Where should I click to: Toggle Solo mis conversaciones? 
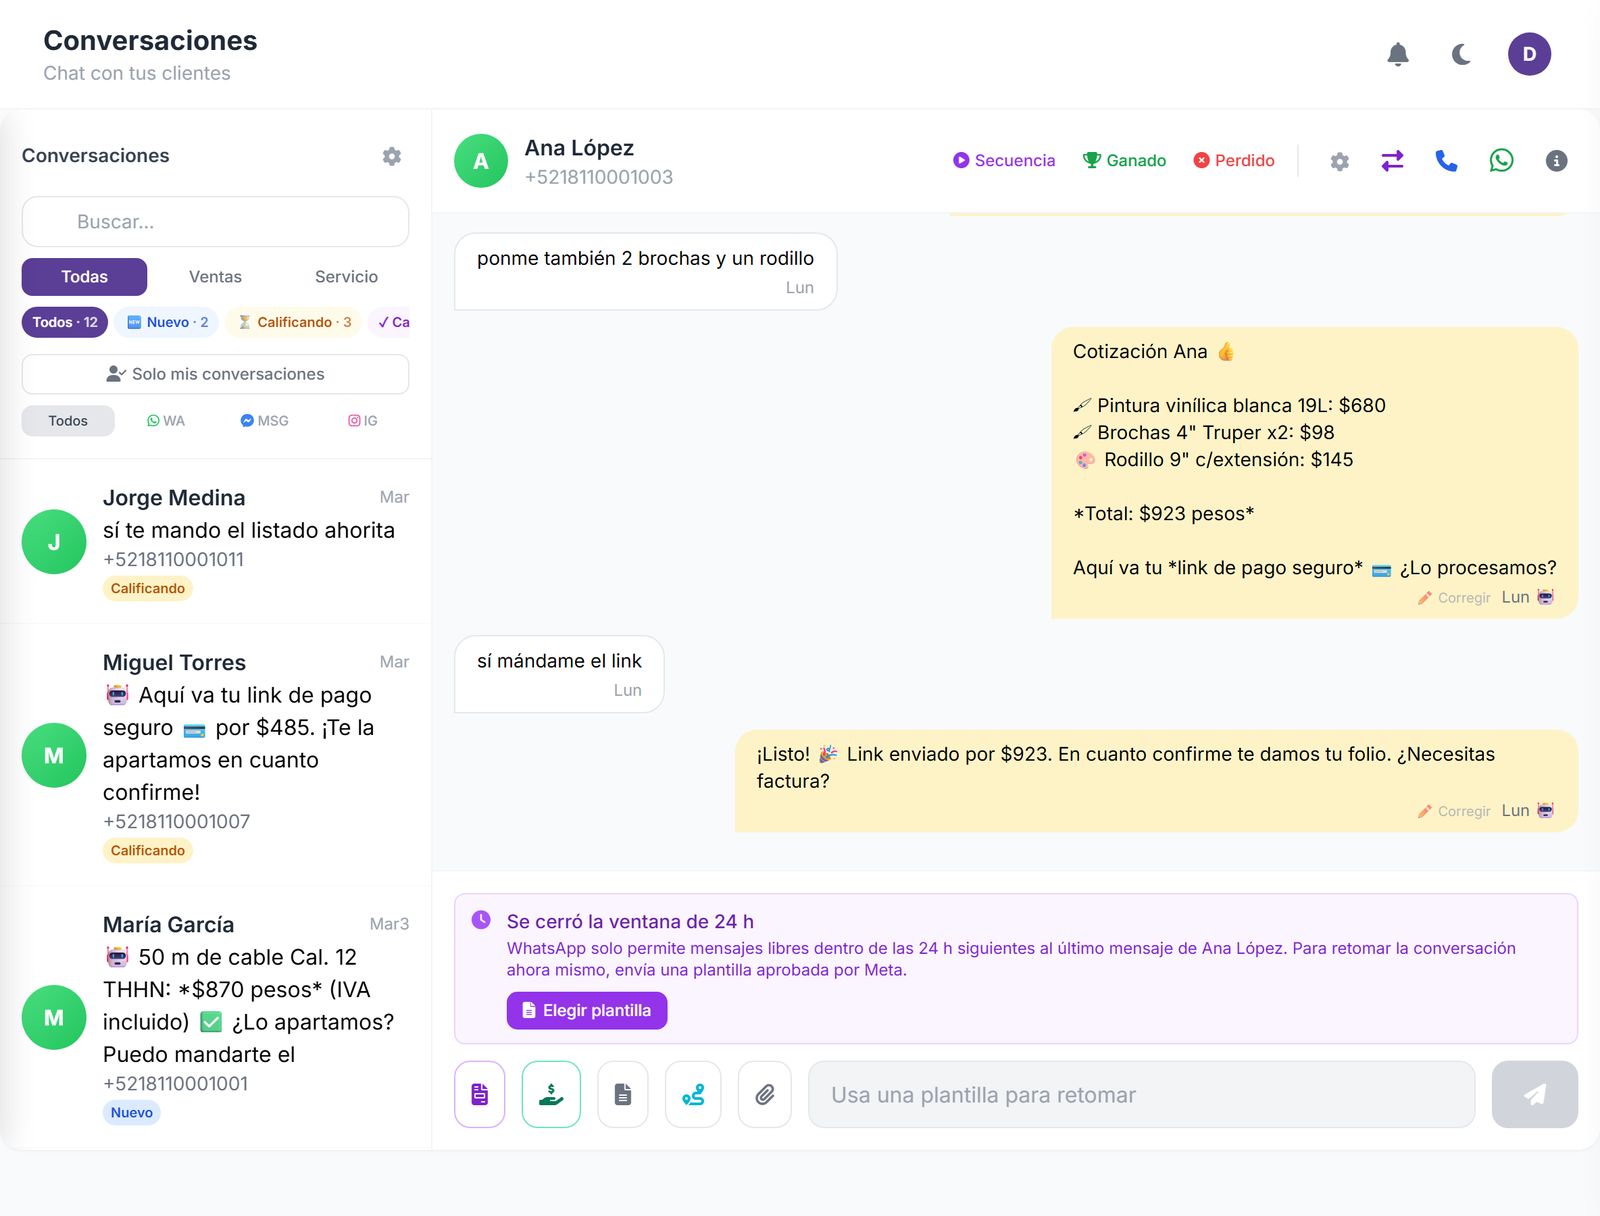215,374
